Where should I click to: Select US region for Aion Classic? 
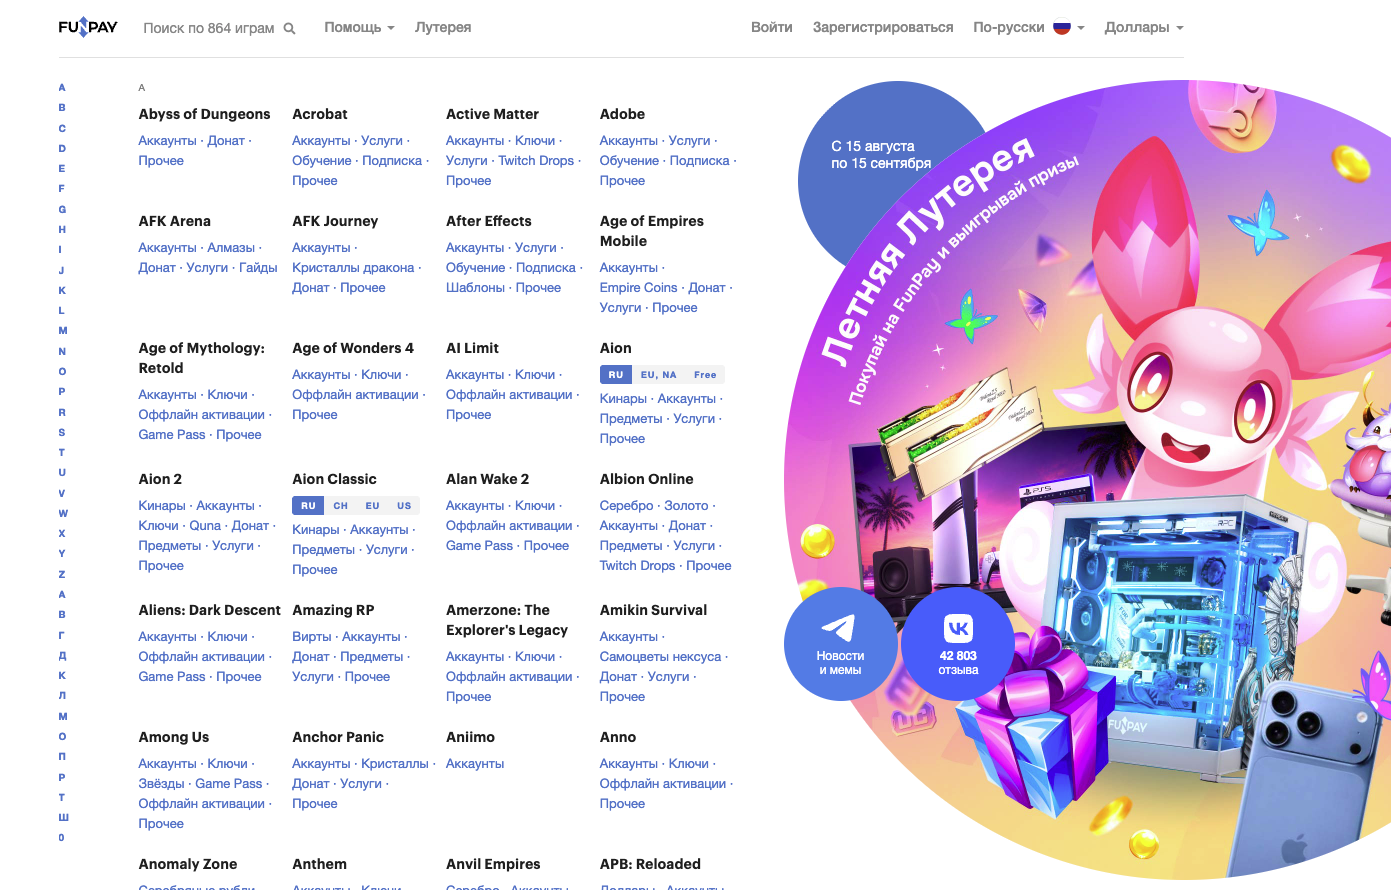click(404, 506)
